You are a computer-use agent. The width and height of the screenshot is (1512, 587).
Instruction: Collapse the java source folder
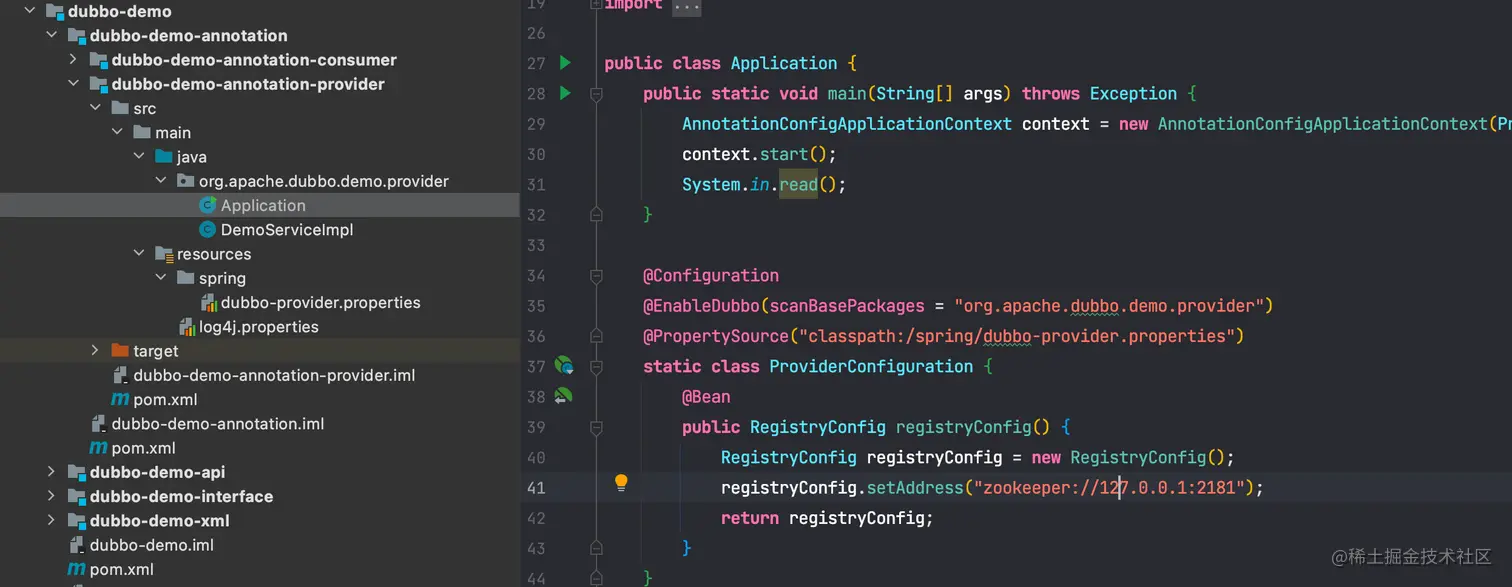coord(138,157)
